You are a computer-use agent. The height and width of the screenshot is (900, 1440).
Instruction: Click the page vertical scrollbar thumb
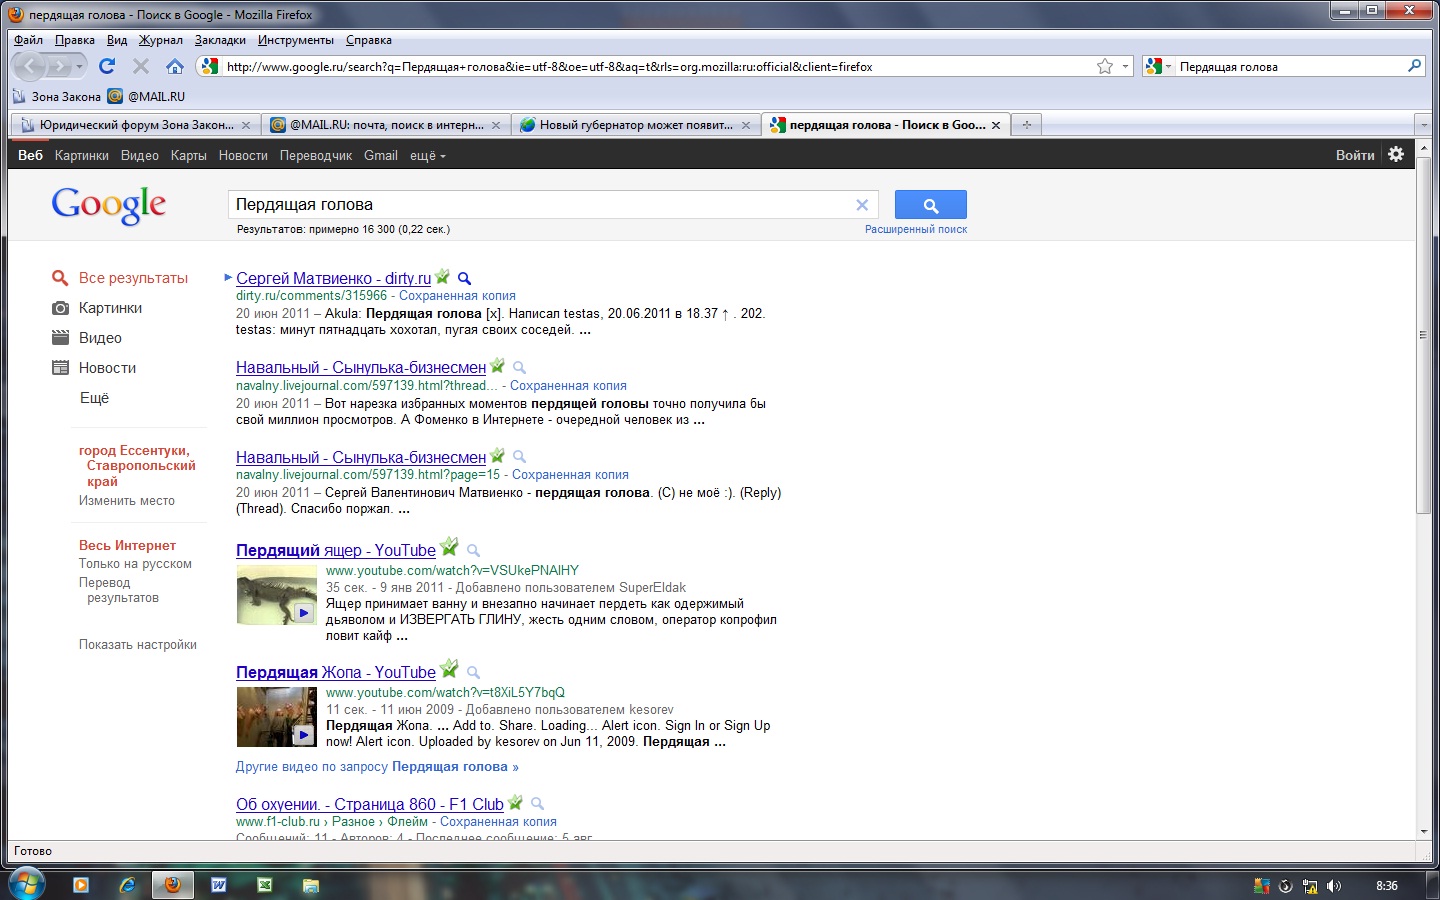(1424, 335)
